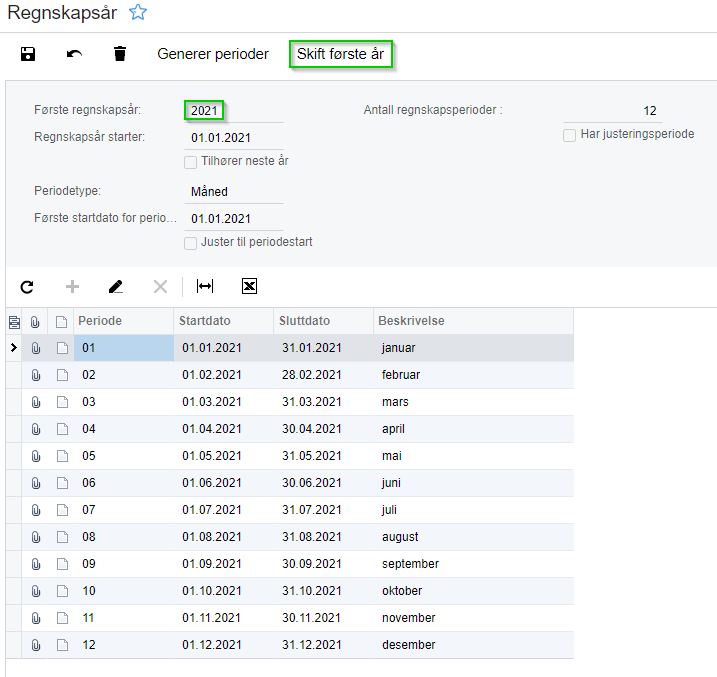717x677 pixels.
Task: Select period cell 01
Action: 123,348
